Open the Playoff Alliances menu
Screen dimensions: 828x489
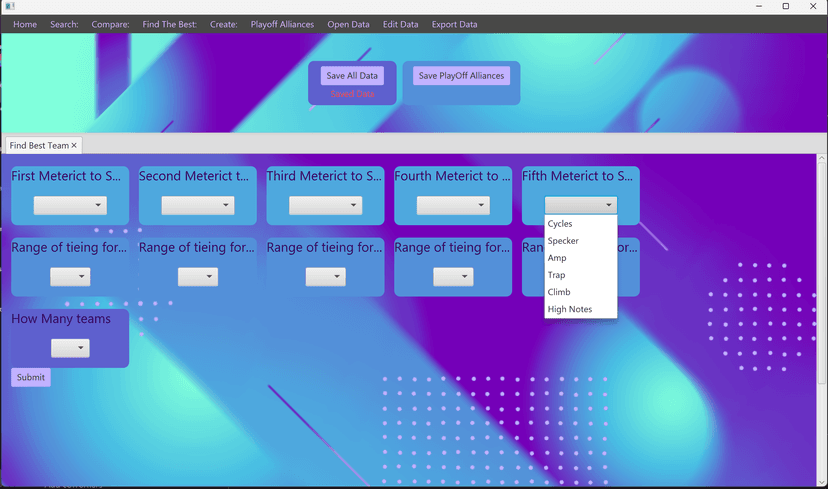pyautogui.click(x=282, y=24)
